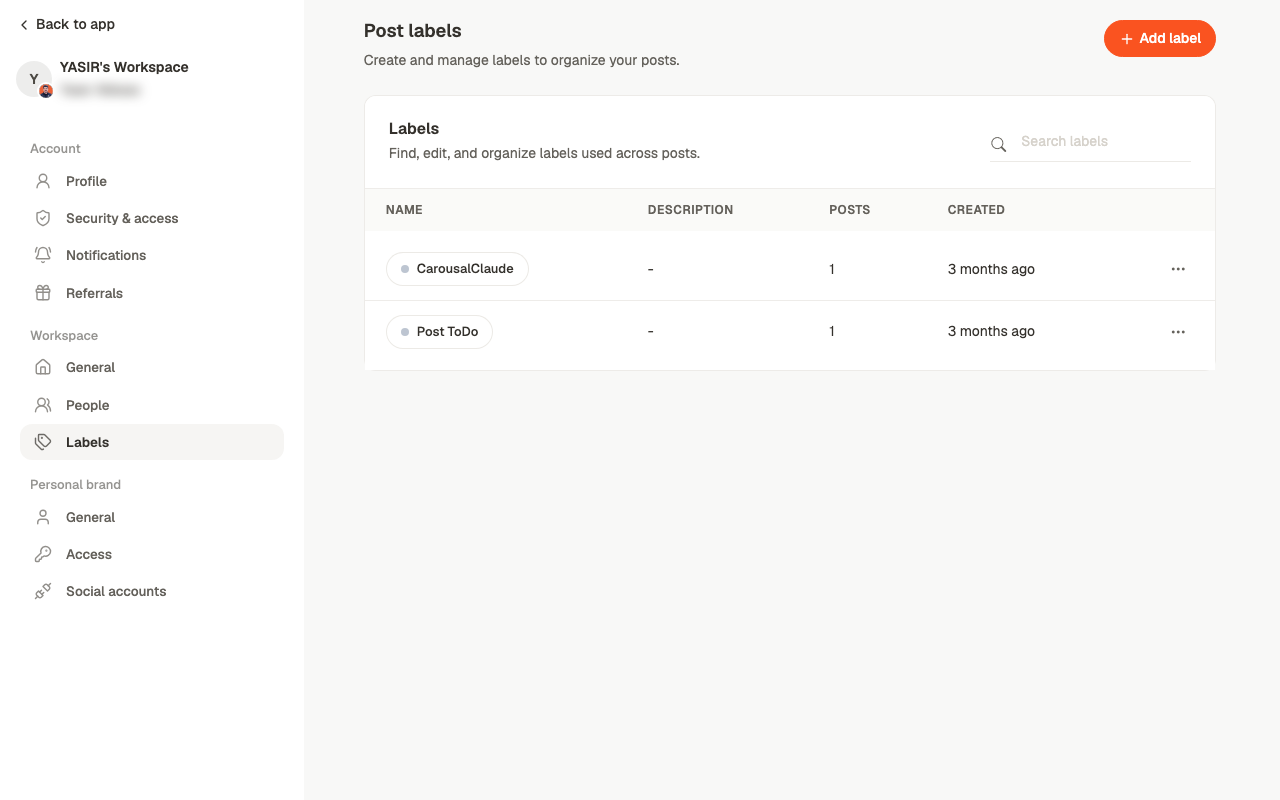The width and height of the screenshot is (1280, 800).
Task: Click the NAME column header
Action: tap(404, 210)
